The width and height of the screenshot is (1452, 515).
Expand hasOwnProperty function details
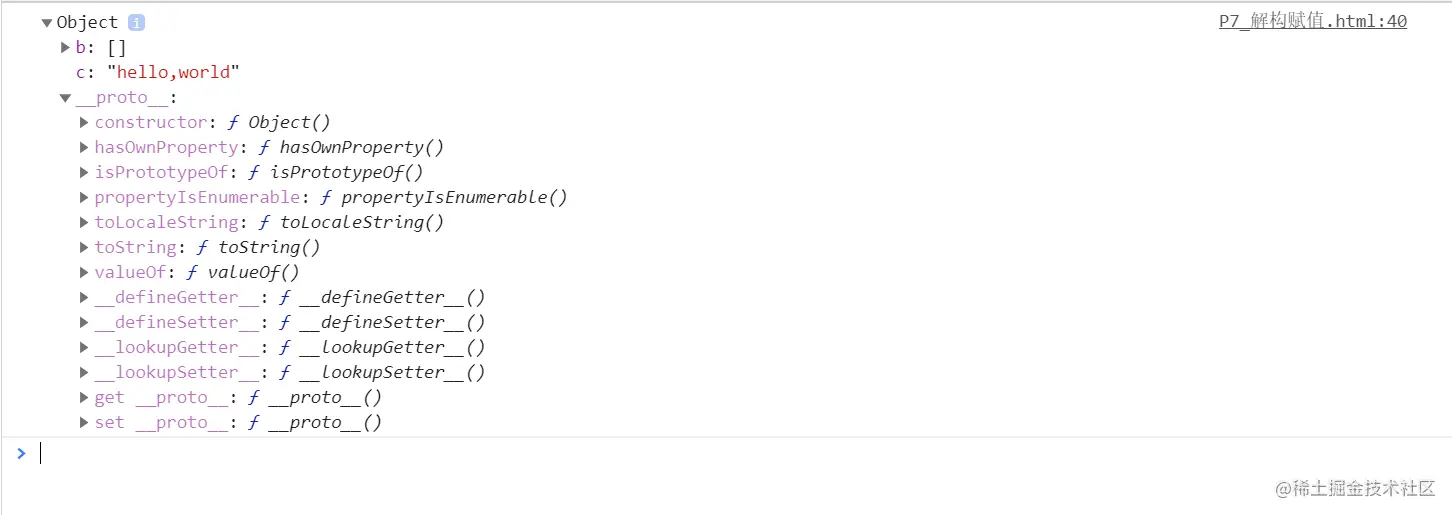coord(84,147)
